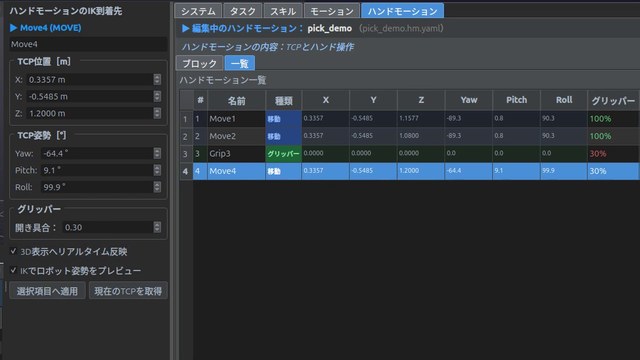
Task: Adjust the Pitch spinner arrows
Action: coord(157,170)
